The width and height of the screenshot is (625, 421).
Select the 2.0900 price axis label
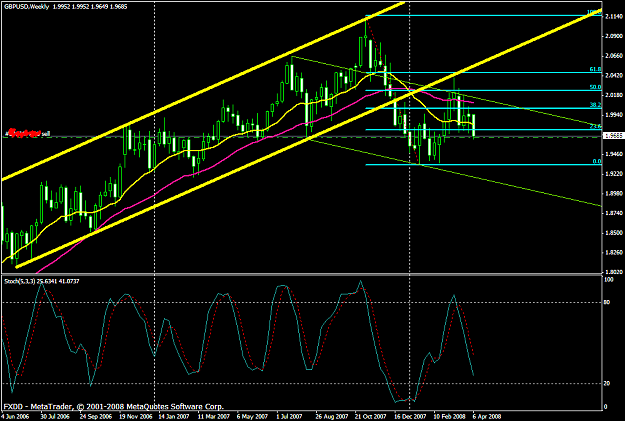click(x=614, y=36)
